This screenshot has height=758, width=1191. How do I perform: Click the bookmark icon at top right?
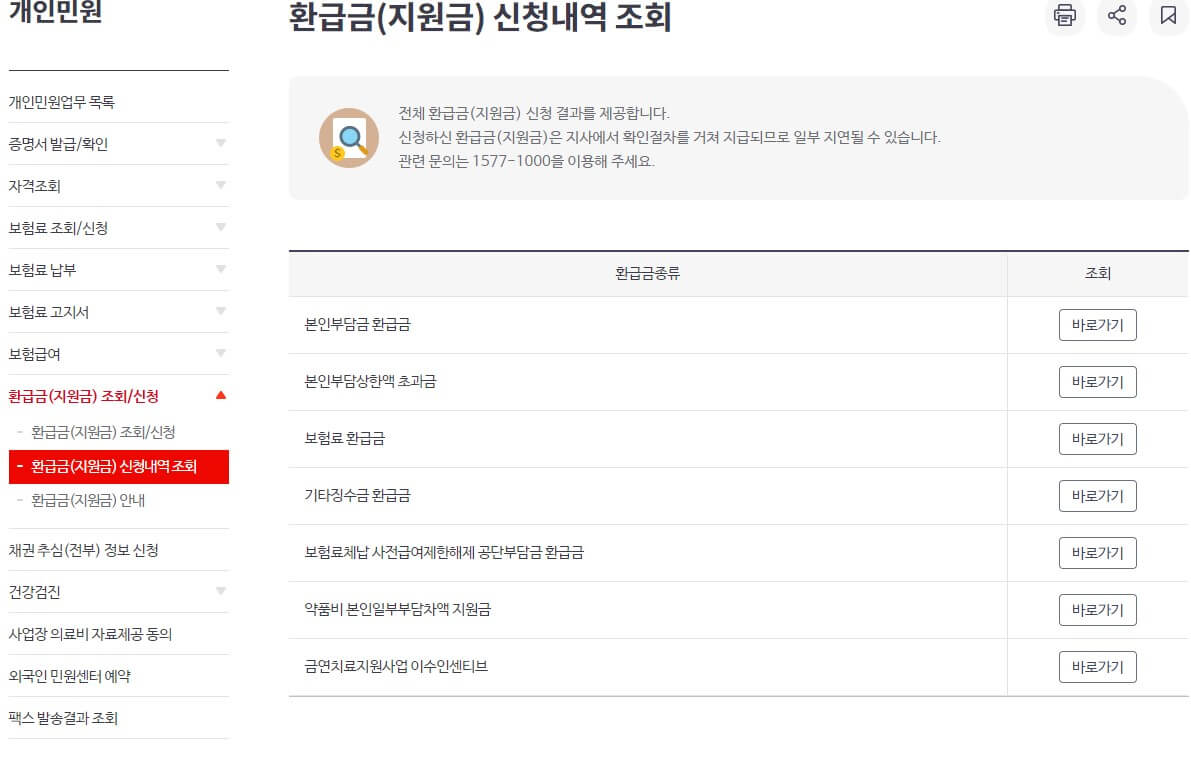tap(1169, 17)
